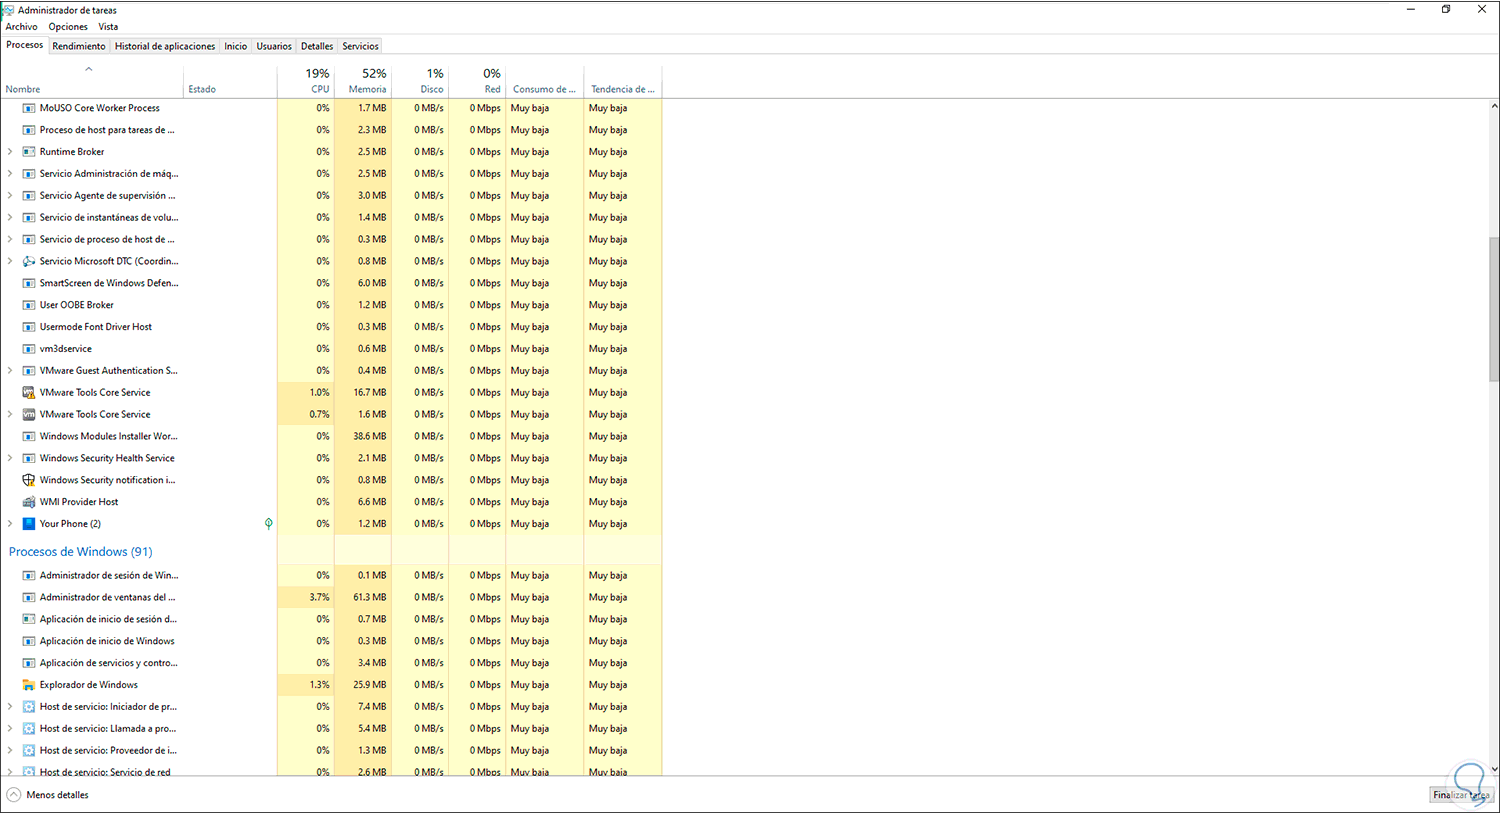
Task: Click the Servicio Microsoft DTC icon
Action: pos(29,261)
